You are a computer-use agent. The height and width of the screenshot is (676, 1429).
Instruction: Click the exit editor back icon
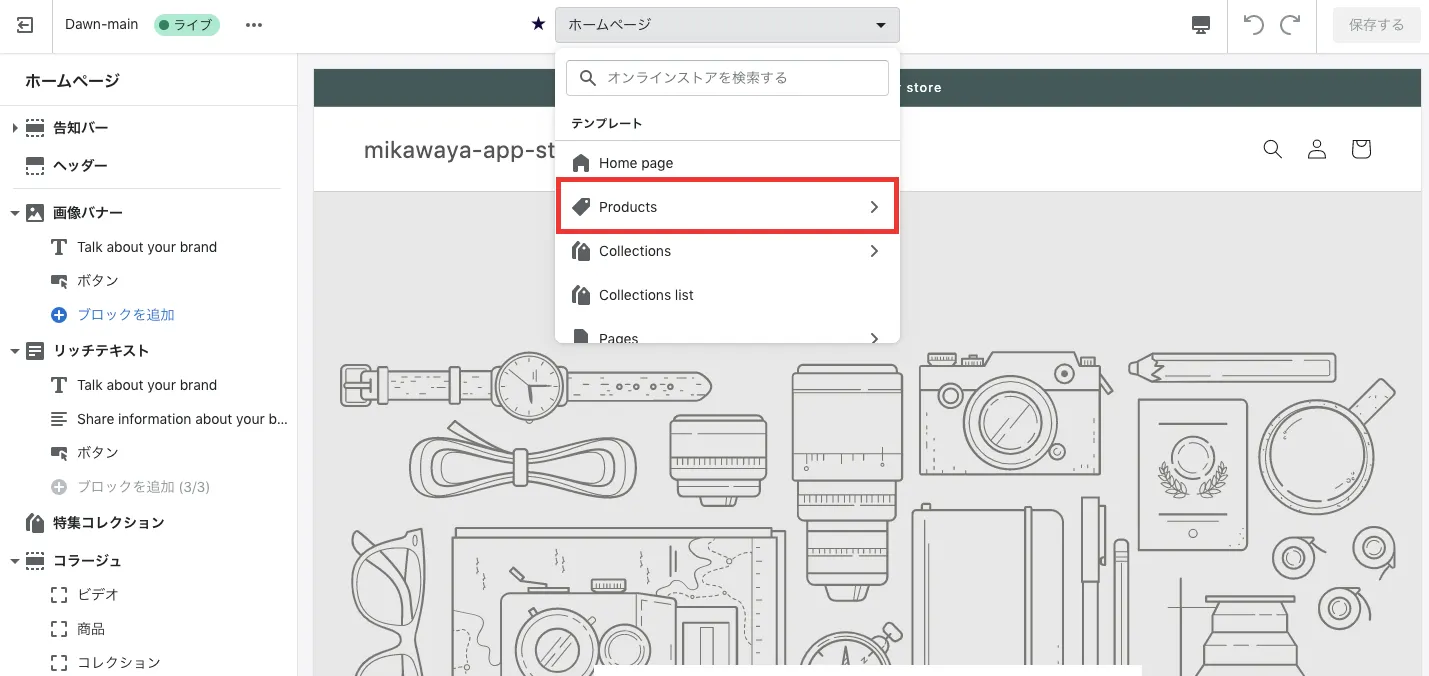[25, 25]
